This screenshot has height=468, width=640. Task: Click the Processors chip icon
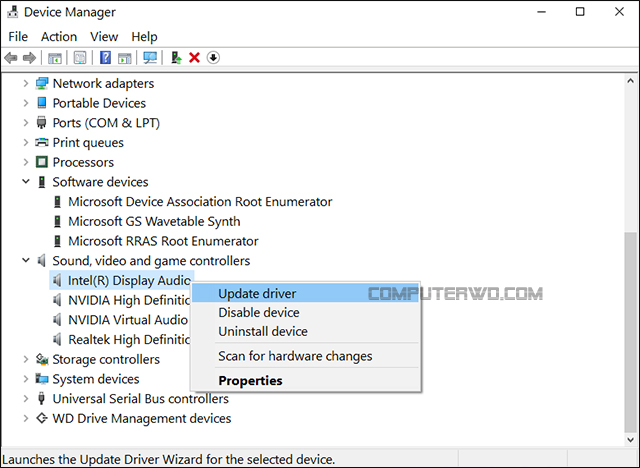pos(42,162)
